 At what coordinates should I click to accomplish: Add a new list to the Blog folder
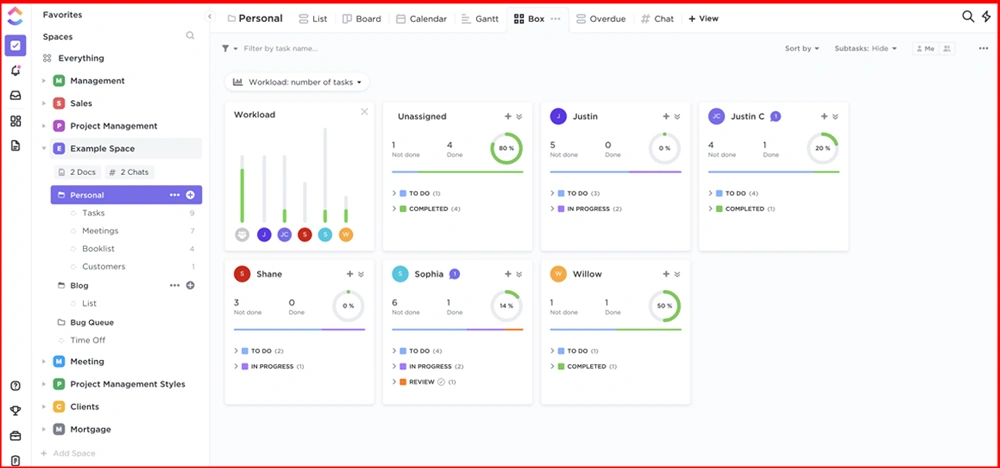click(x=190, y=286)
